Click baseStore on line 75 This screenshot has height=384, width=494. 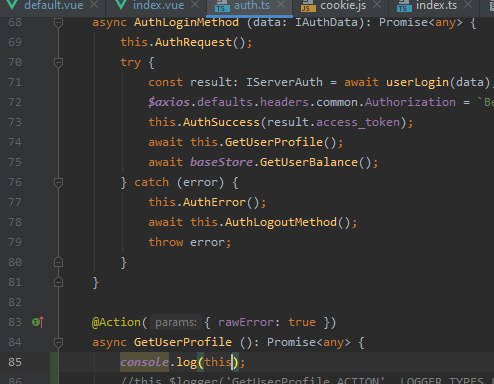pos(221,162)
